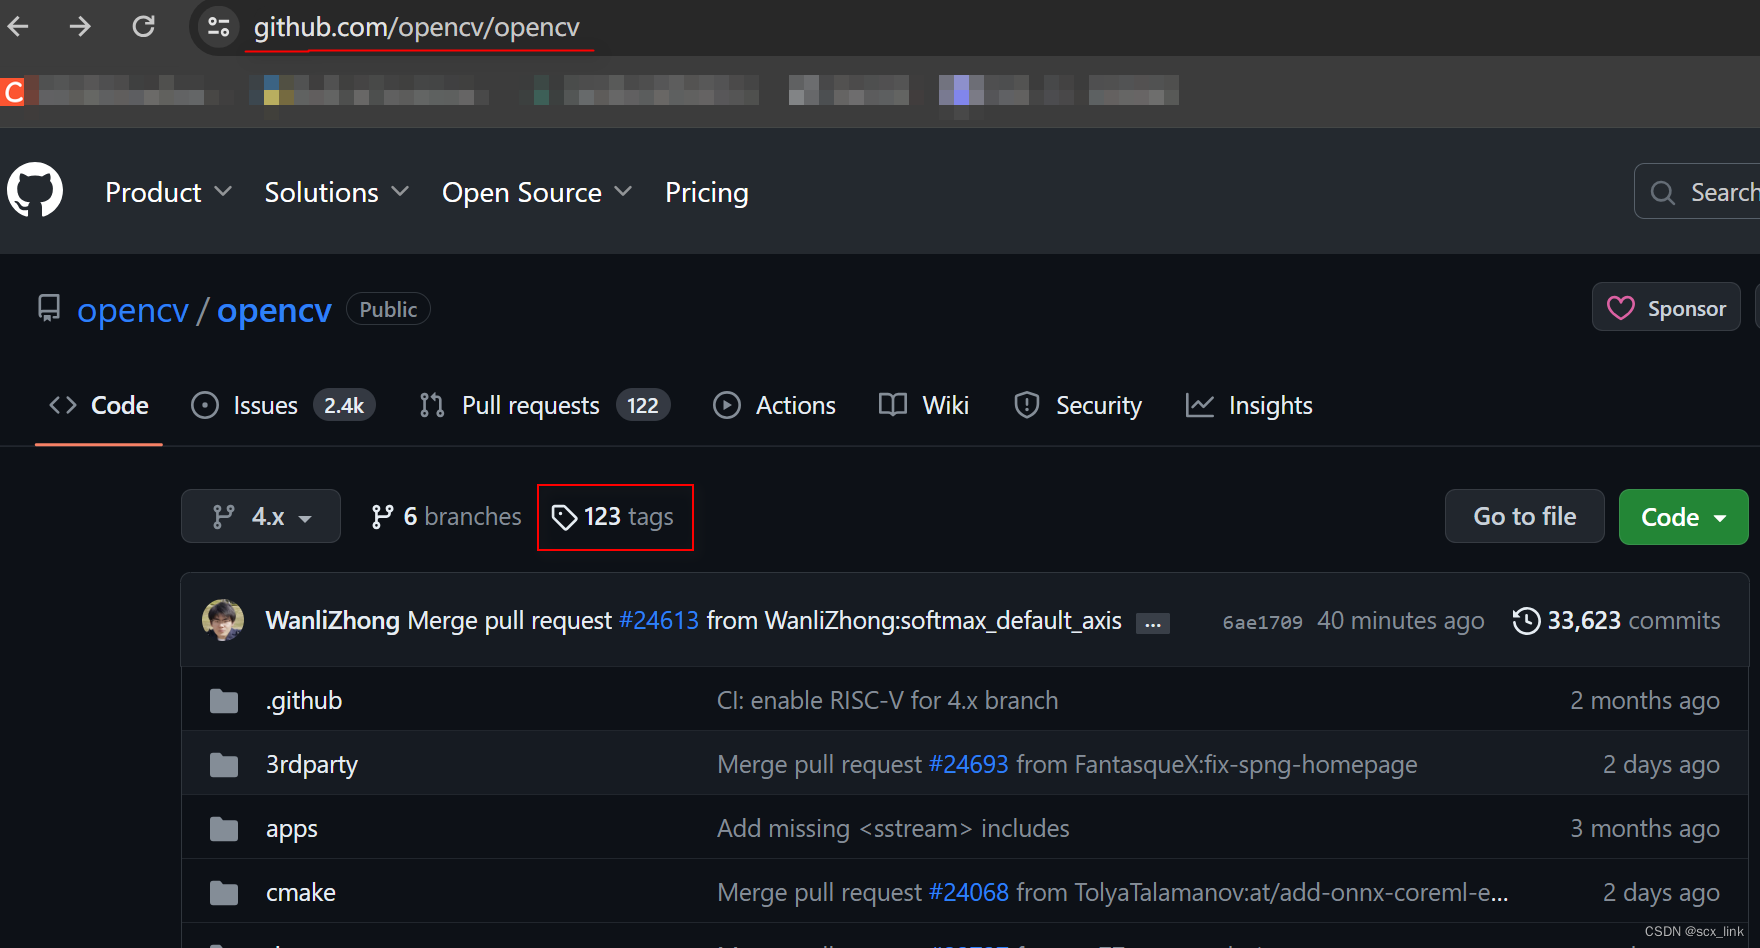Click the Go to file button
This screenshot has width=1760, height=948.
[x=1524, y=516]
